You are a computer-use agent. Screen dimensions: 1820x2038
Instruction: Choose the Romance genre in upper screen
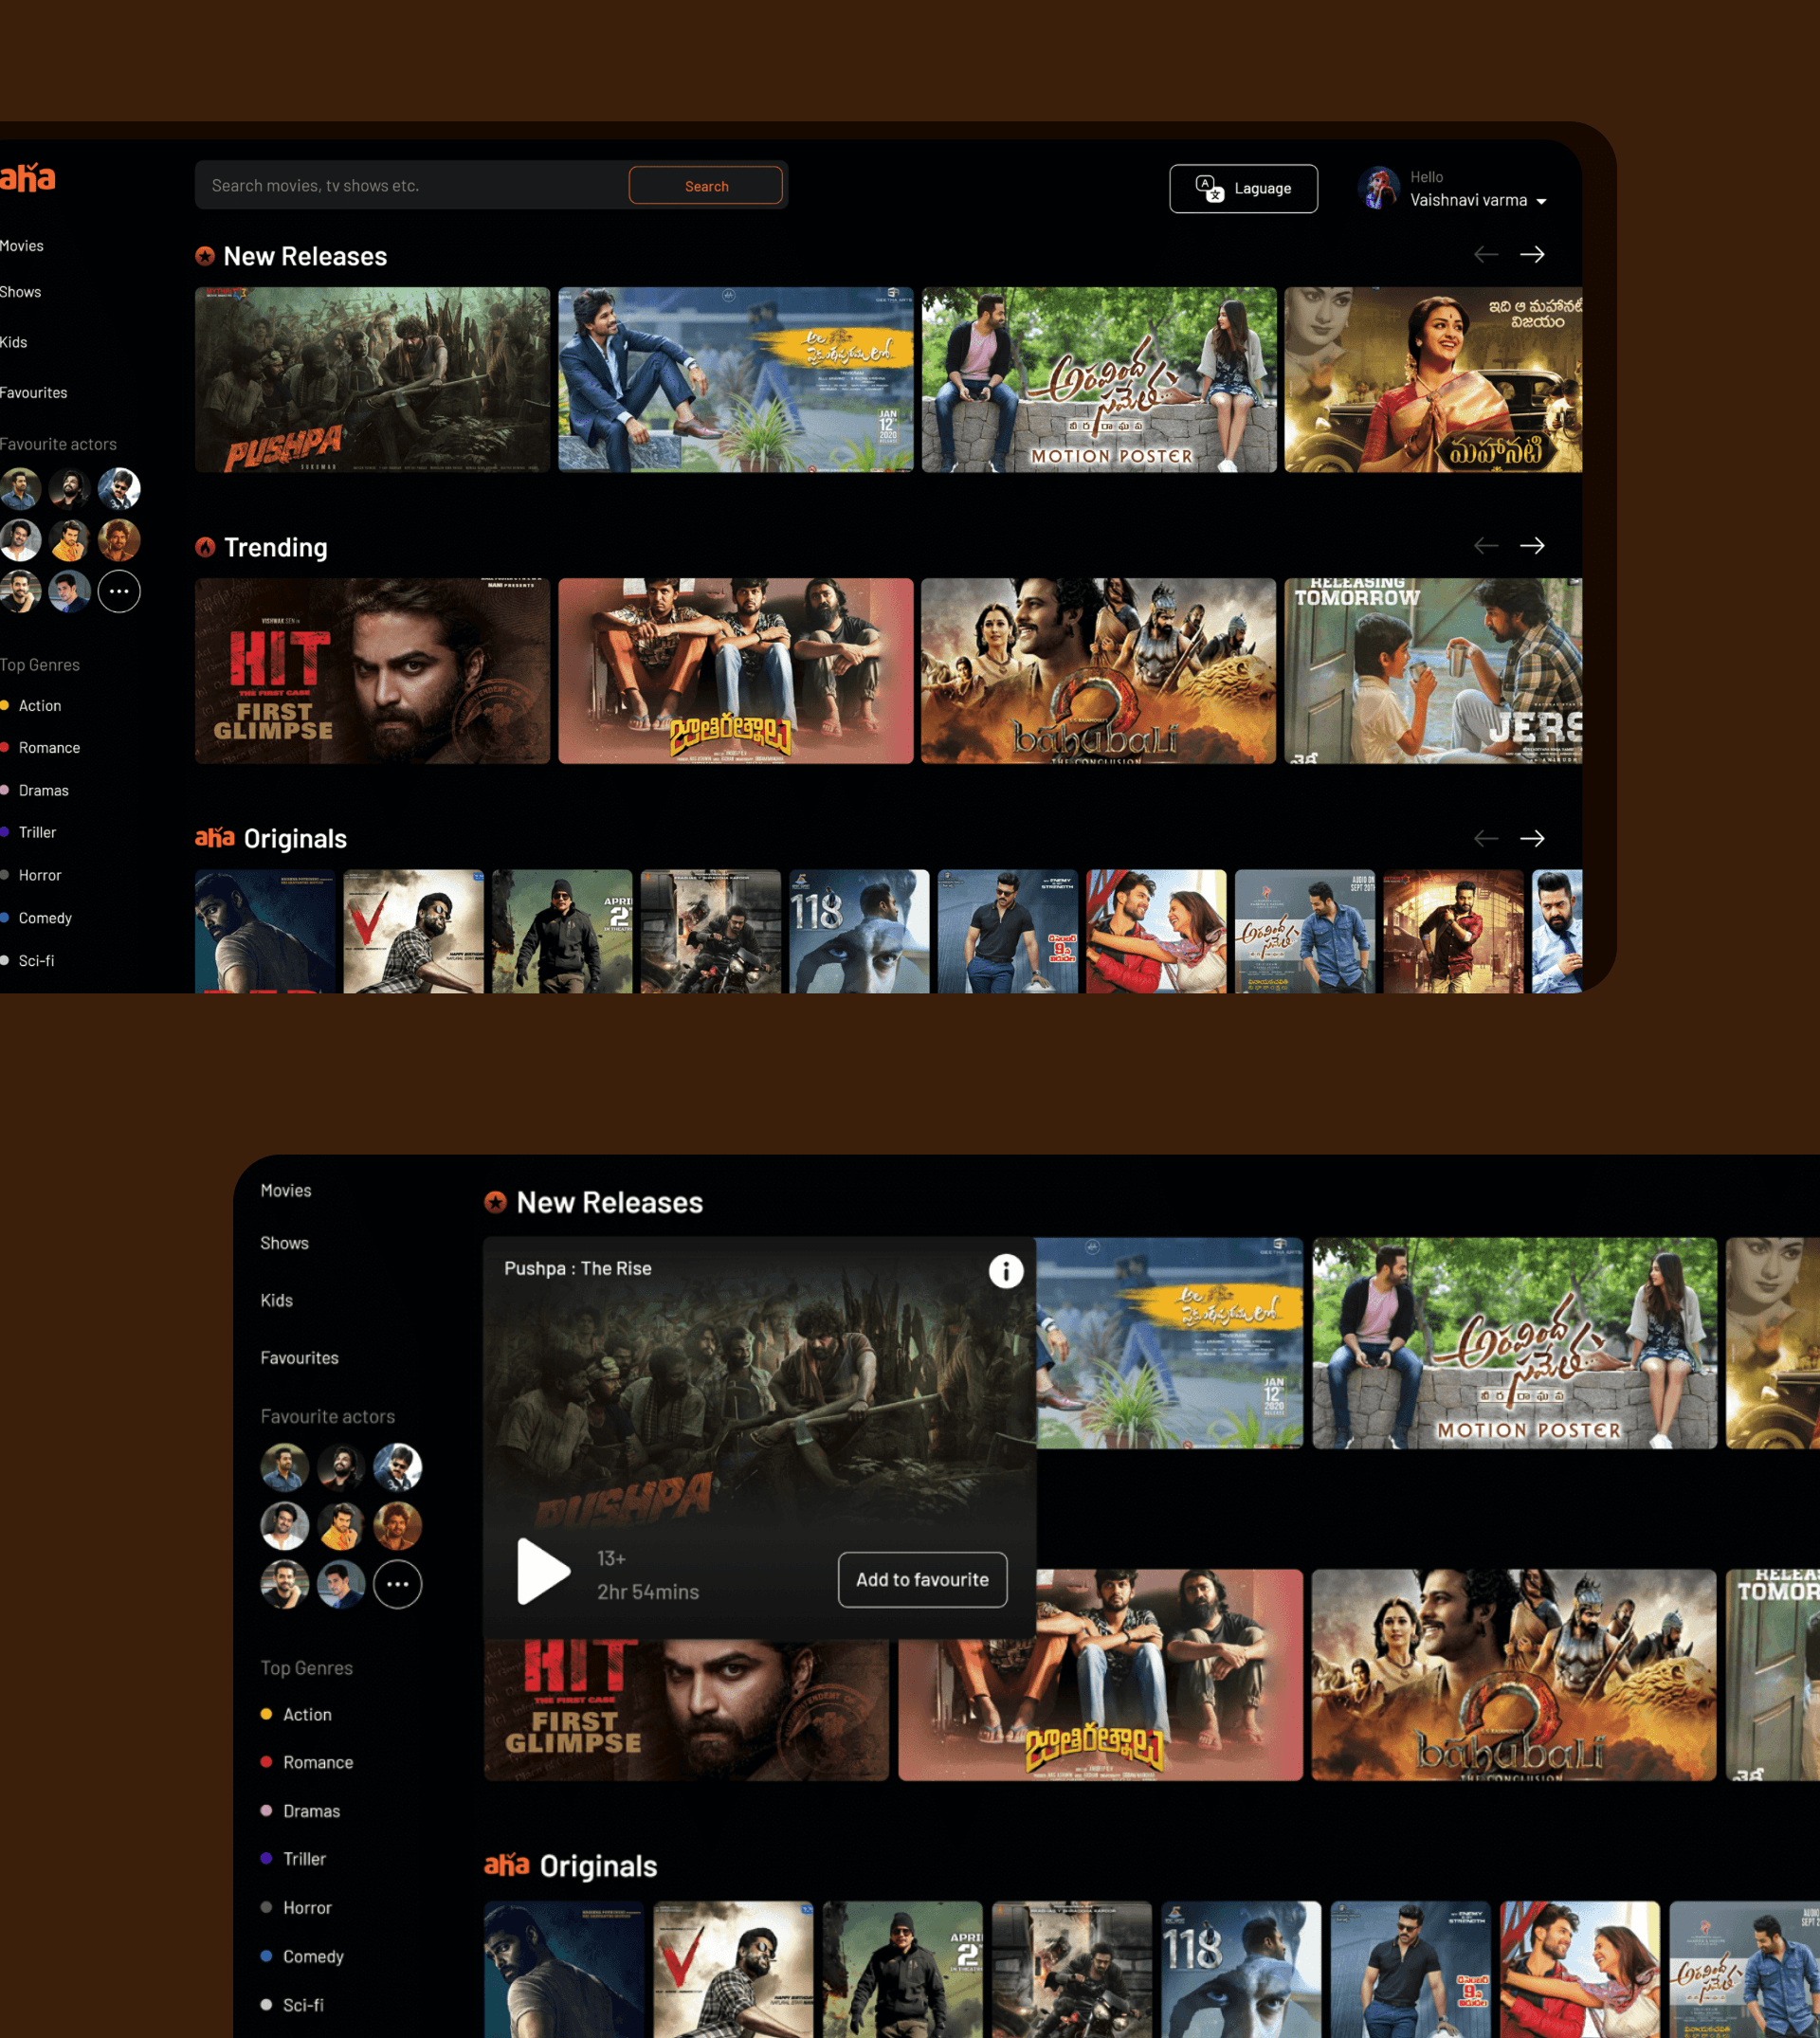click(40, 748)
